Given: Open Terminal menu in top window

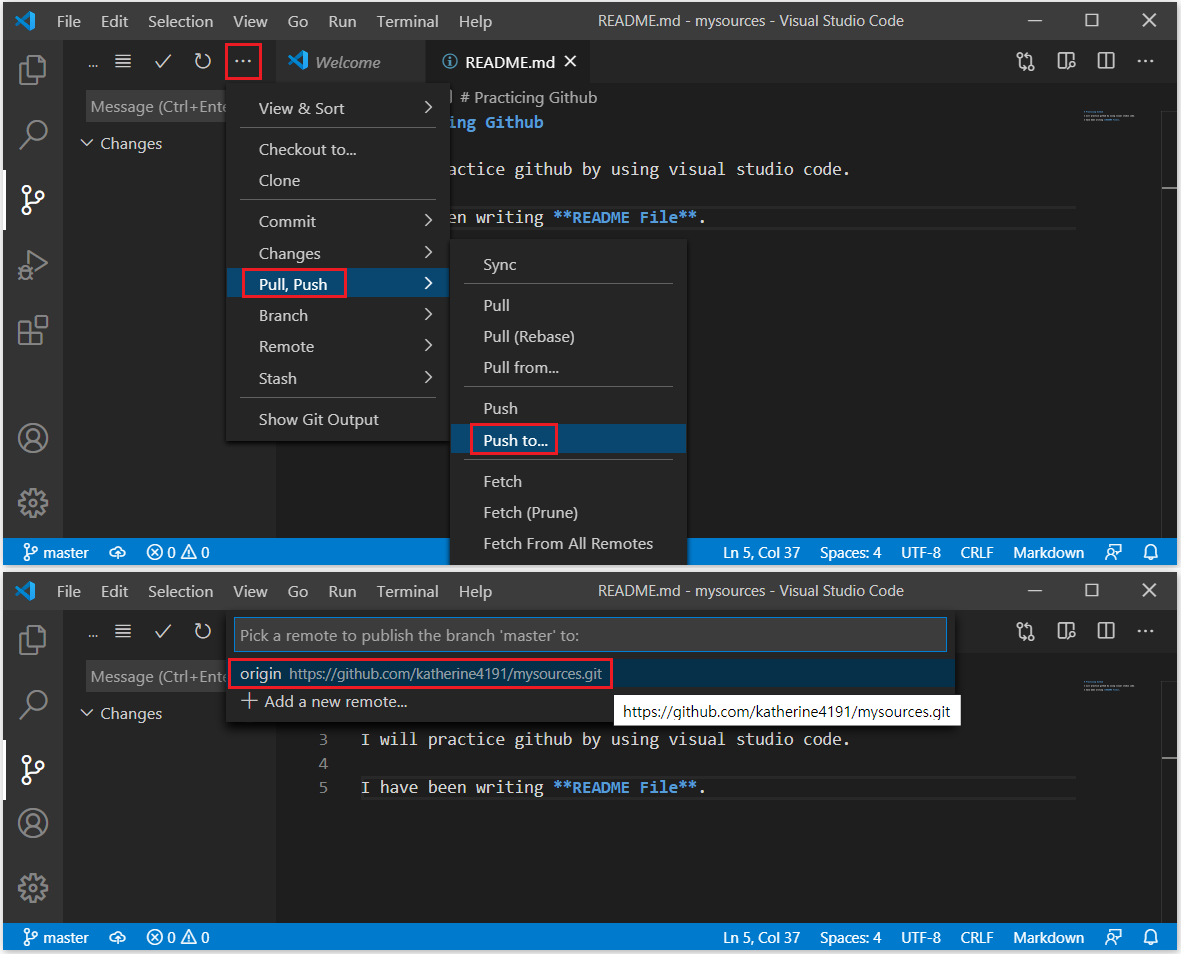Looking at the screenshot, I should tap(407, 22).
